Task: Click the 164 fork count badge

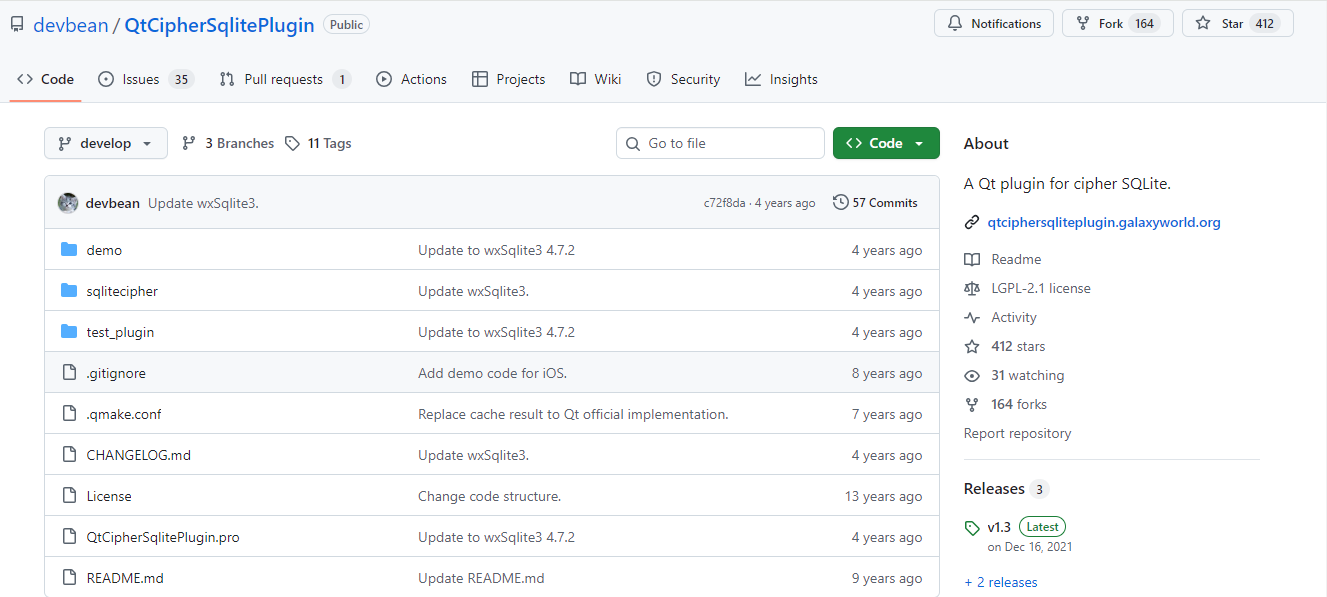Action: click(1144, 24)
